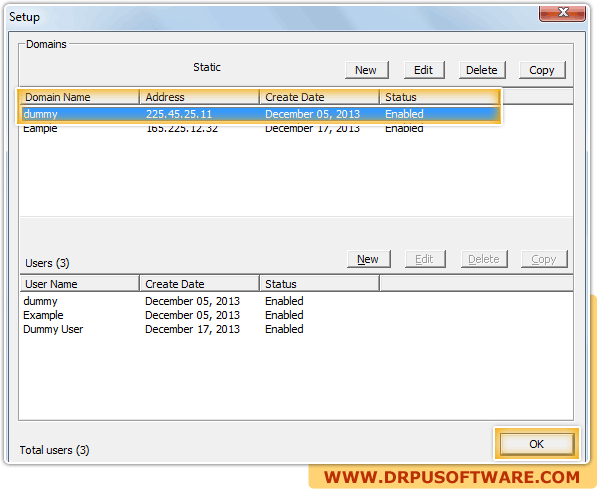Click Enabled status of user Example
Image resolution: width=597 pixels, height=489 pixels.
tap(284, 315)
